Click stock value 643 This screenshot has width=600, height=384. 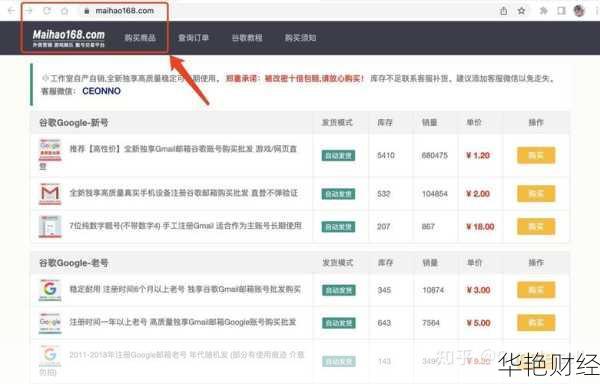tap(384, 323)
